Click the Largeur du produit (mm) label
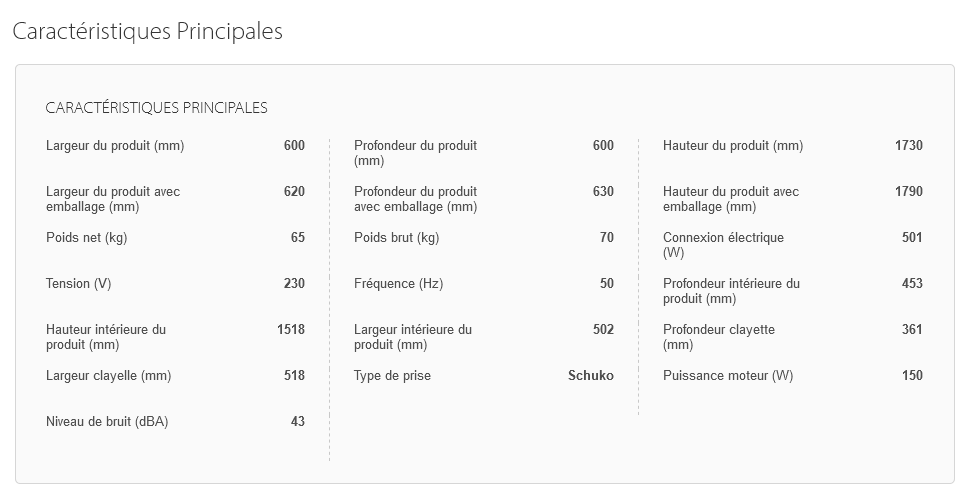The height and width of the screenshot is (494, 962). click(x=115, y=146)
